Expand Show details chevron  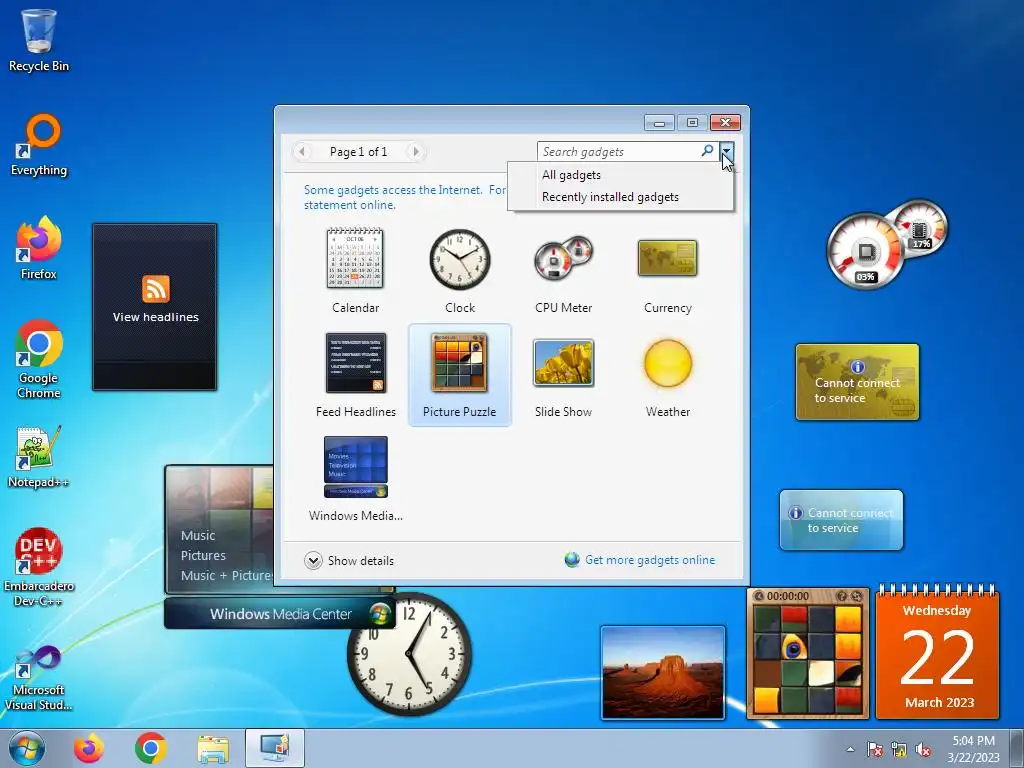click(313, 560)
